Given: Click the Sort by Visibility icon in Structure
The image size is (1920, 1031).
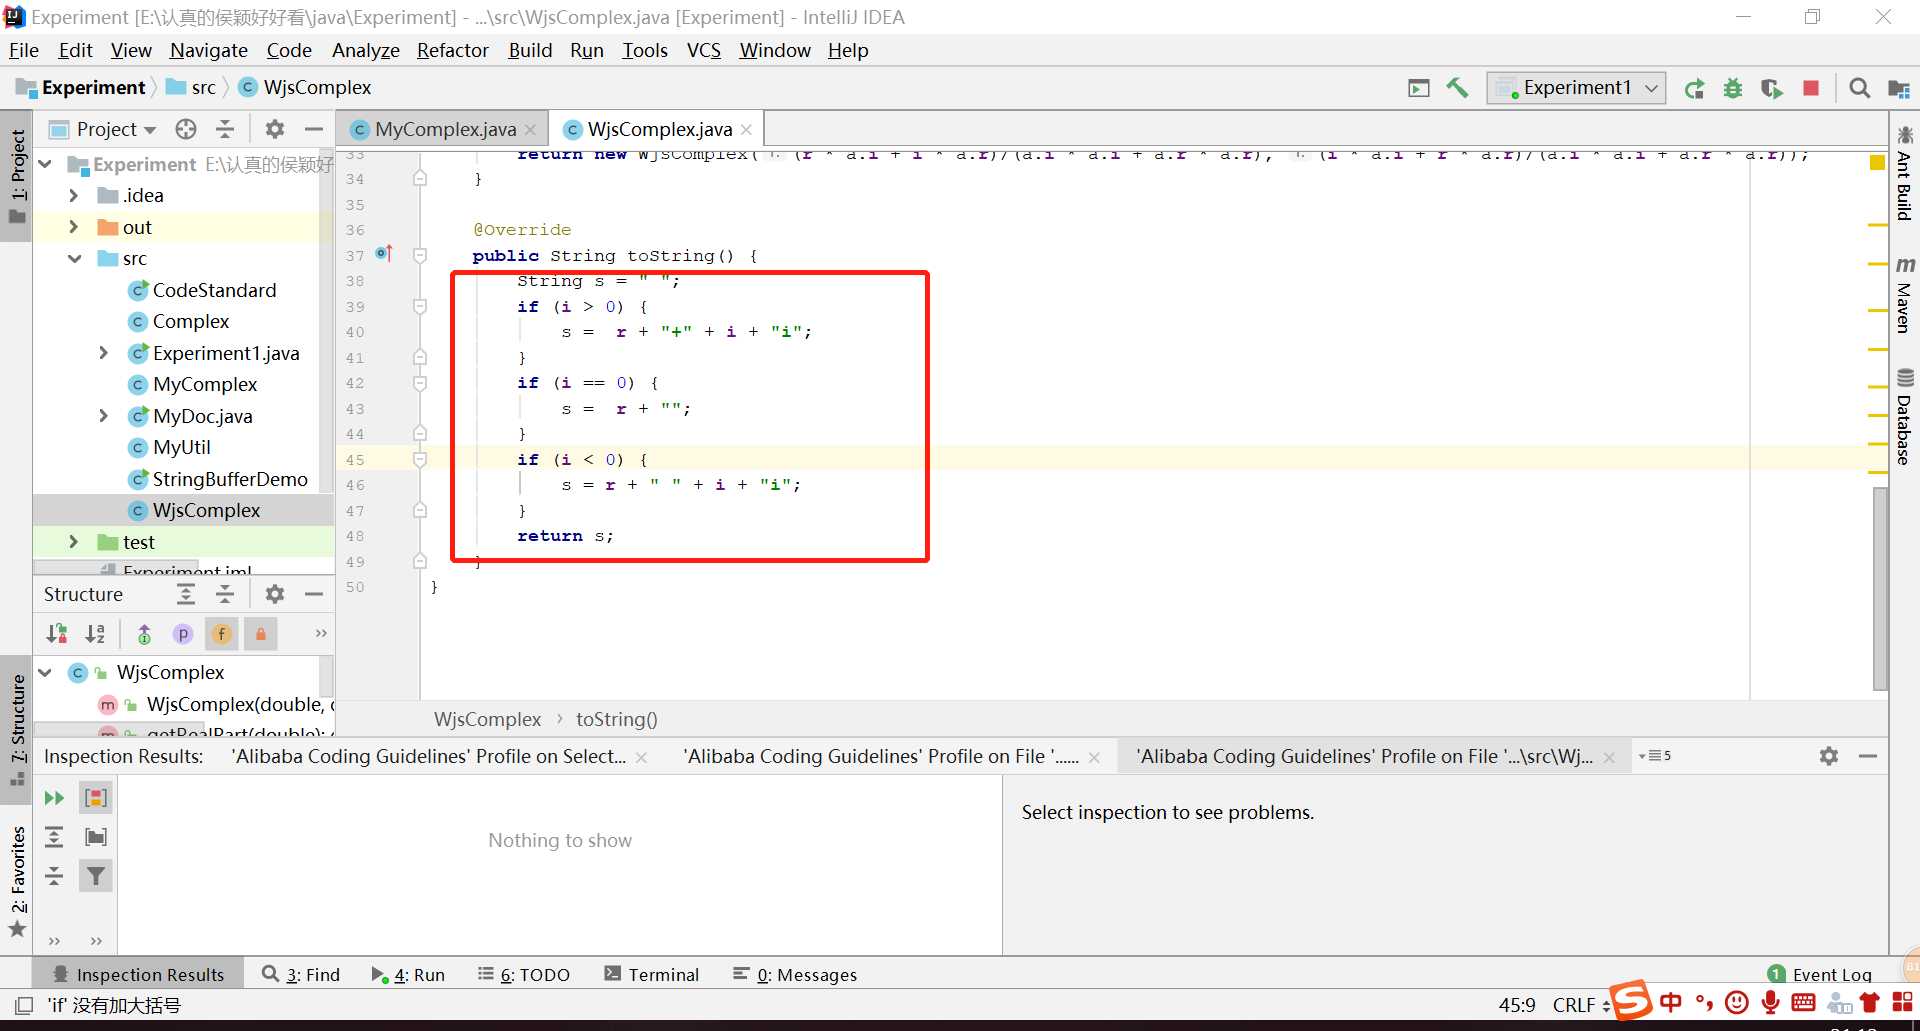Looking at the screenshot, I should click(x=57, y=633).
